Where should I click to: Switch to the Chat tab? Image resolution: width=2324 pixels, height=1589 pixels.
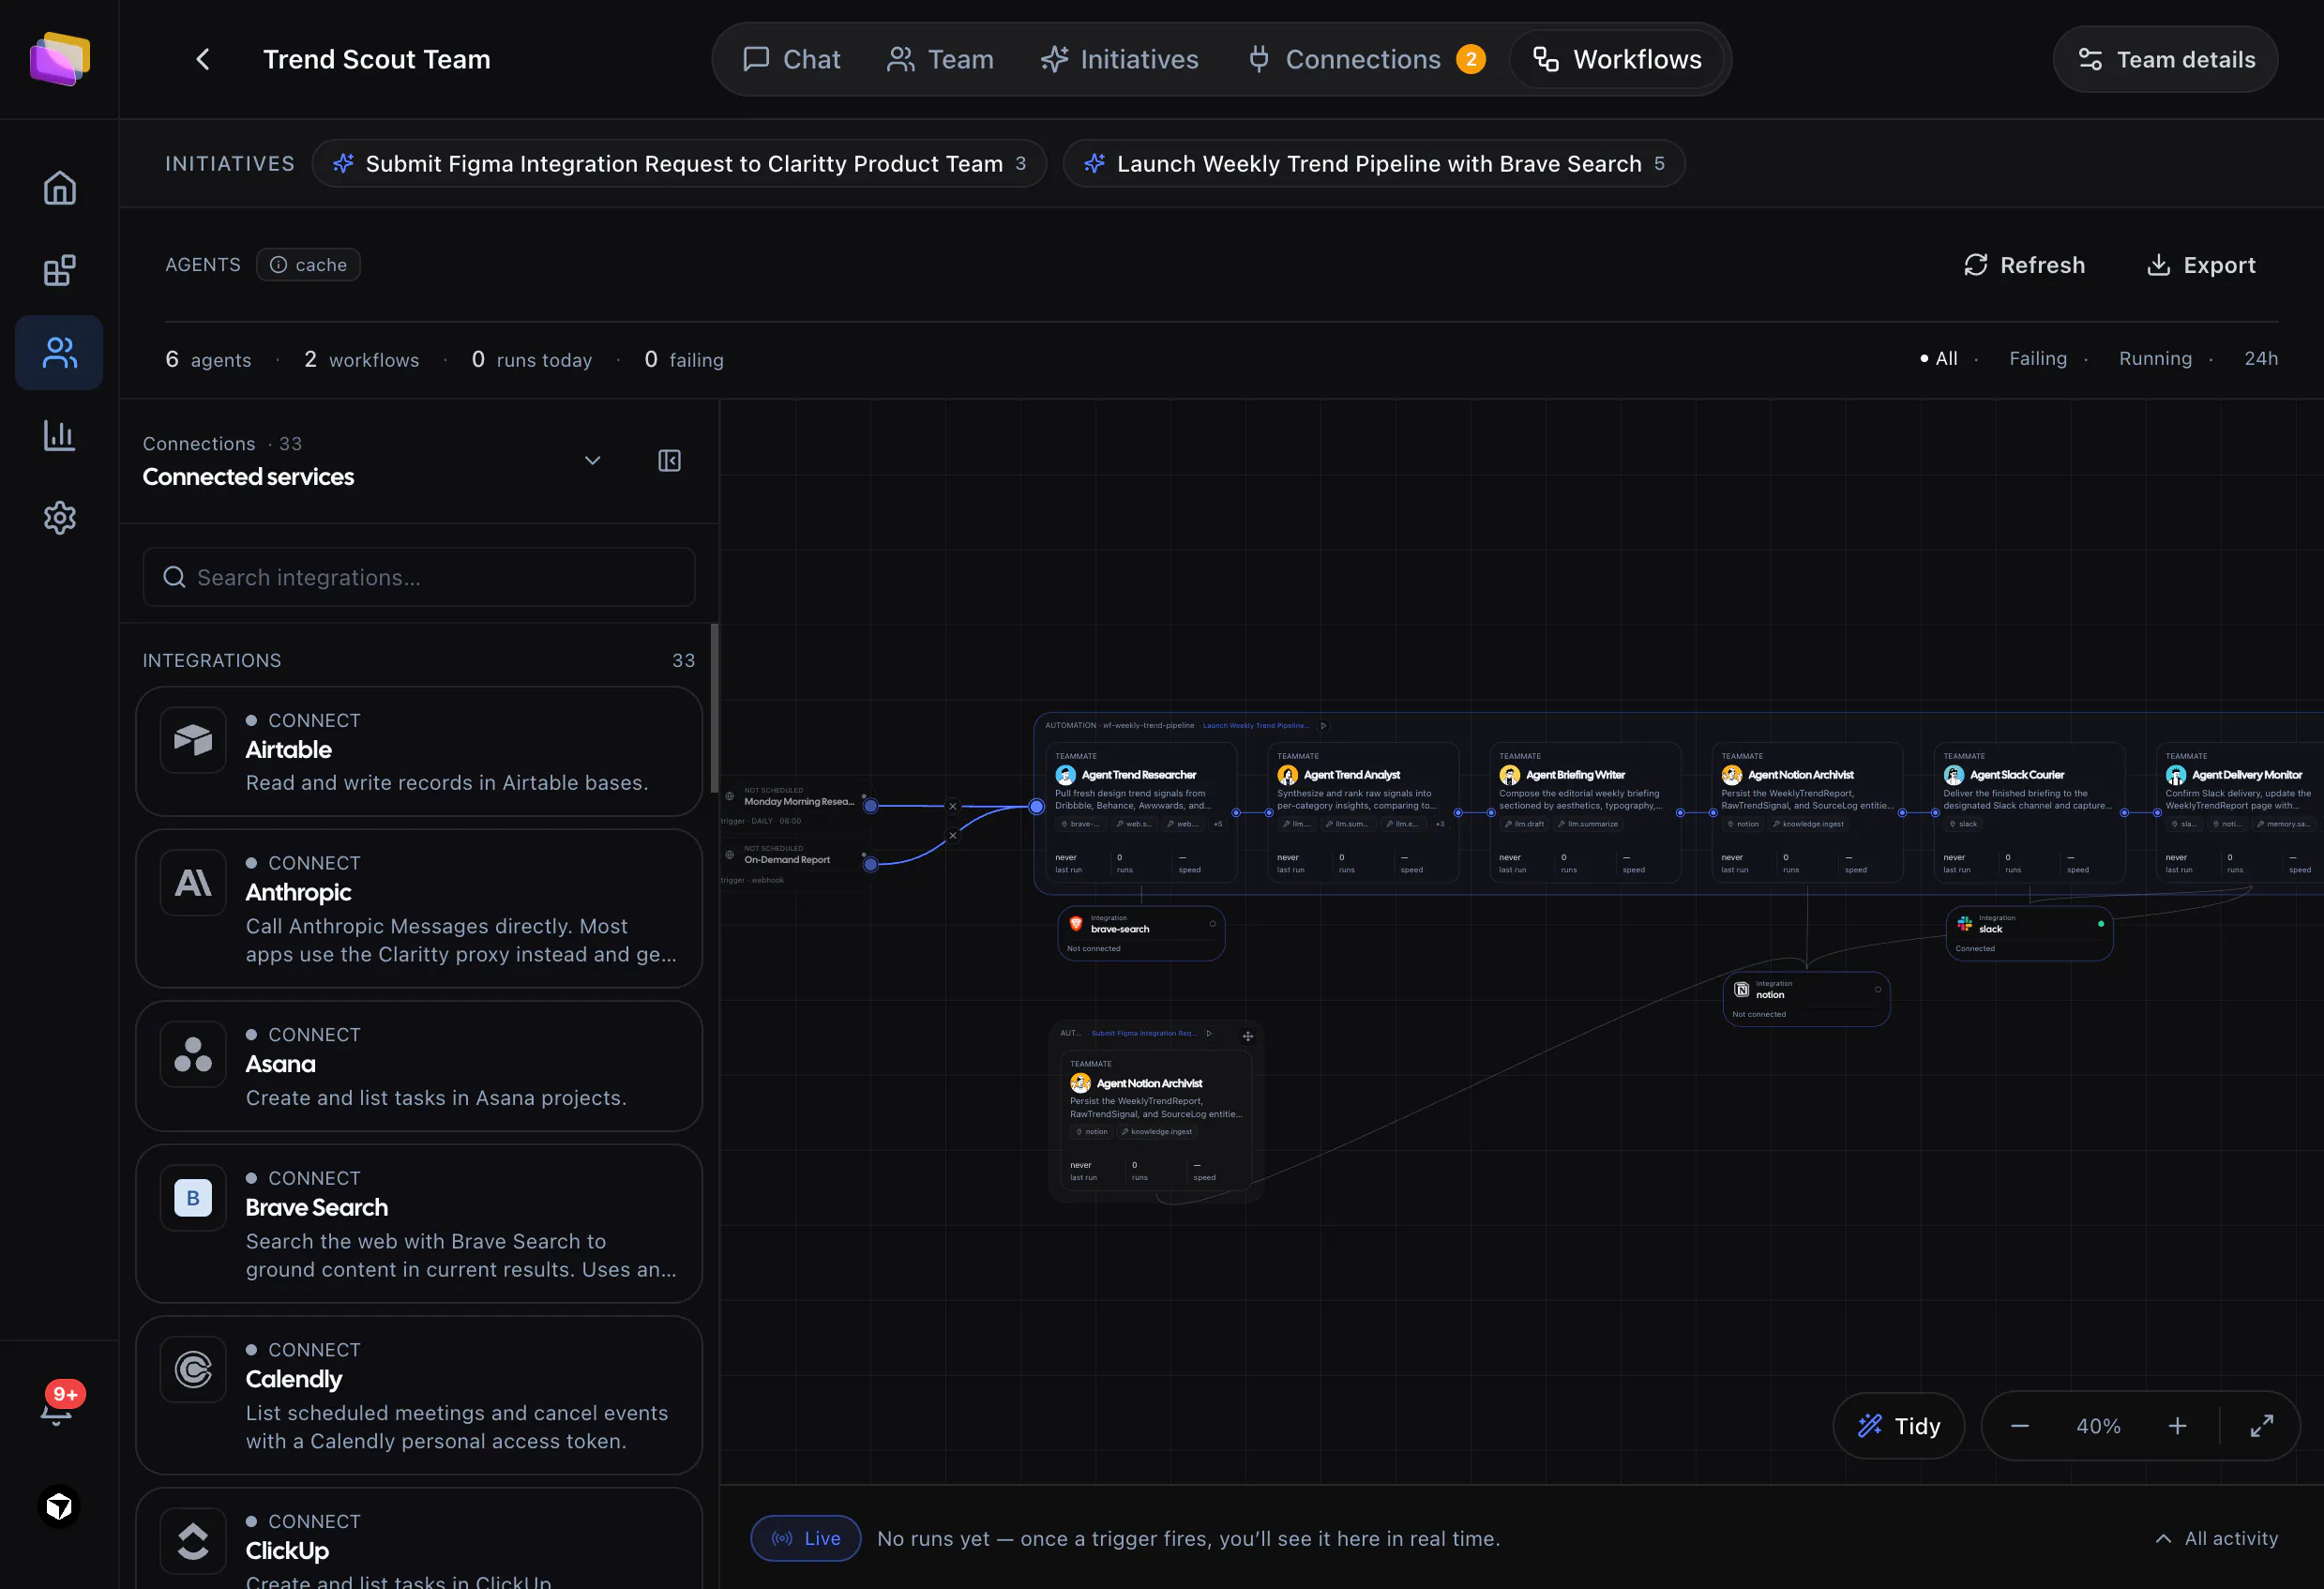click(x=792, y=59)
